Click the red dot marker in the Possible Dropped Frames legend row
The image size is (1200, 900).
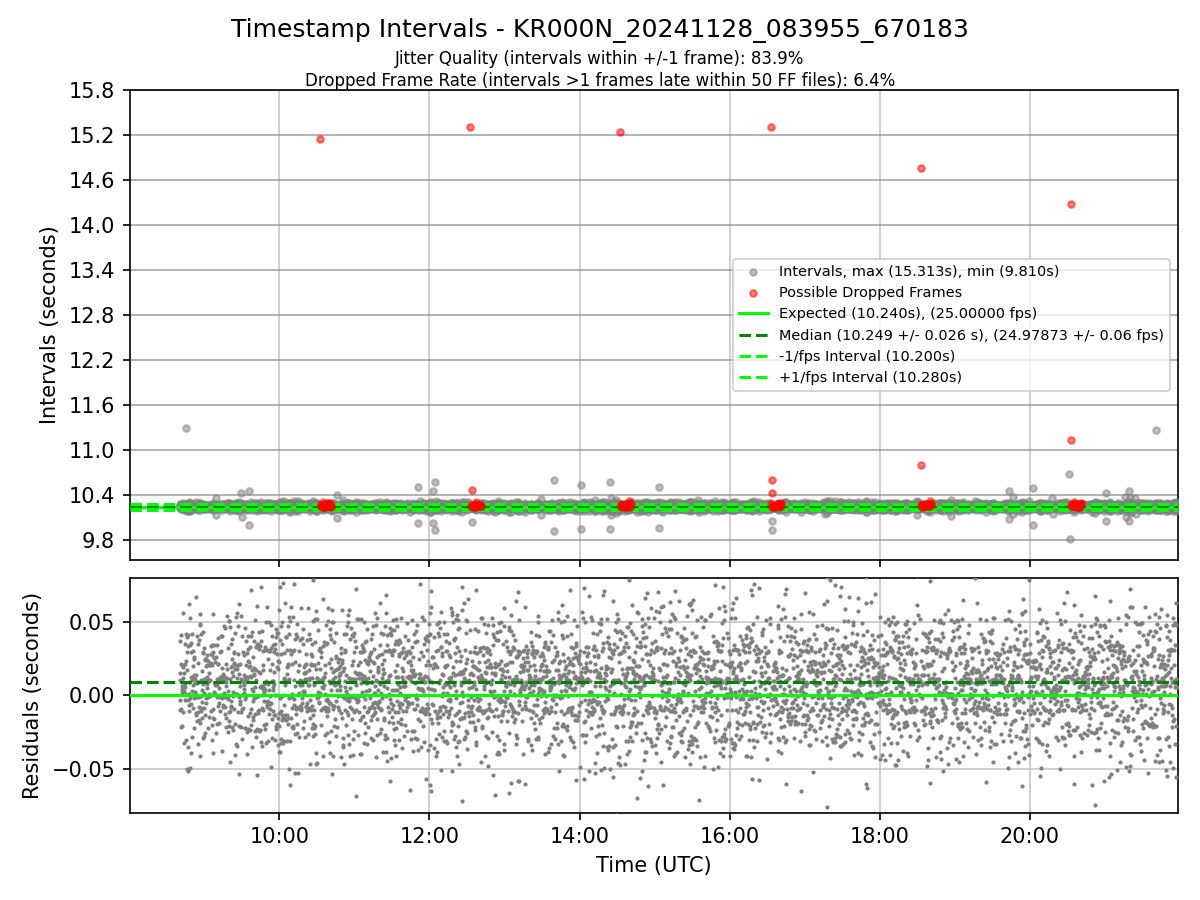coord(754,293)
